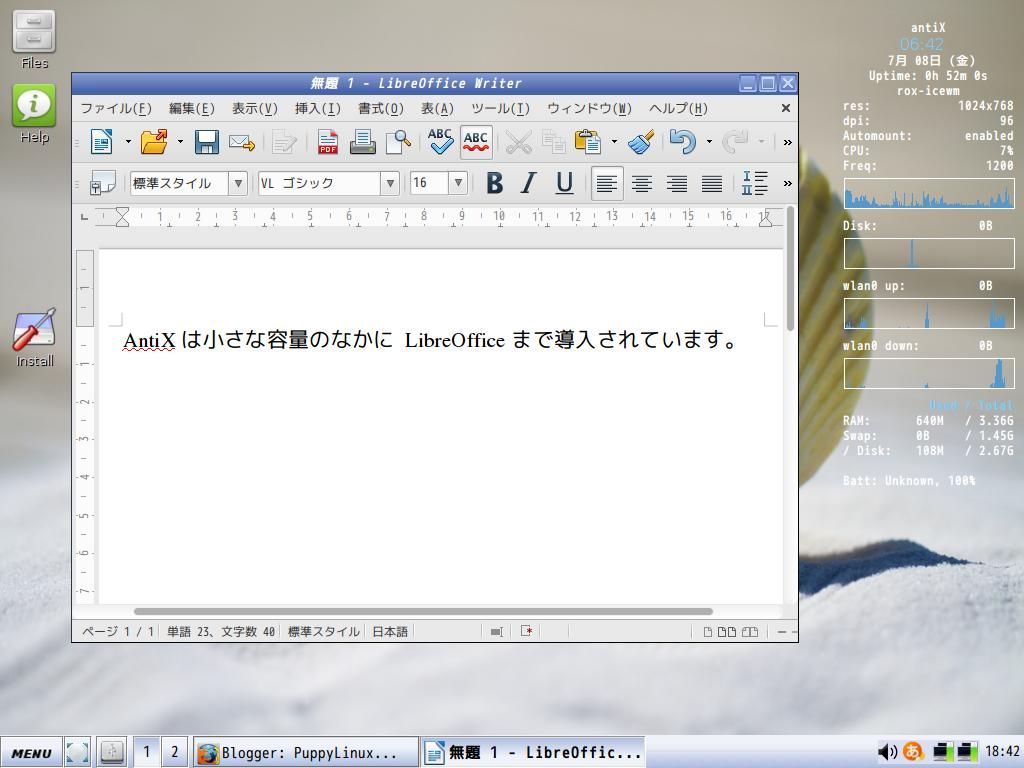Image resolution: width=1024 pixels, height=768 pixels.
Task: Click the line spacing numbering icon
Action: (x=754, y=184)
